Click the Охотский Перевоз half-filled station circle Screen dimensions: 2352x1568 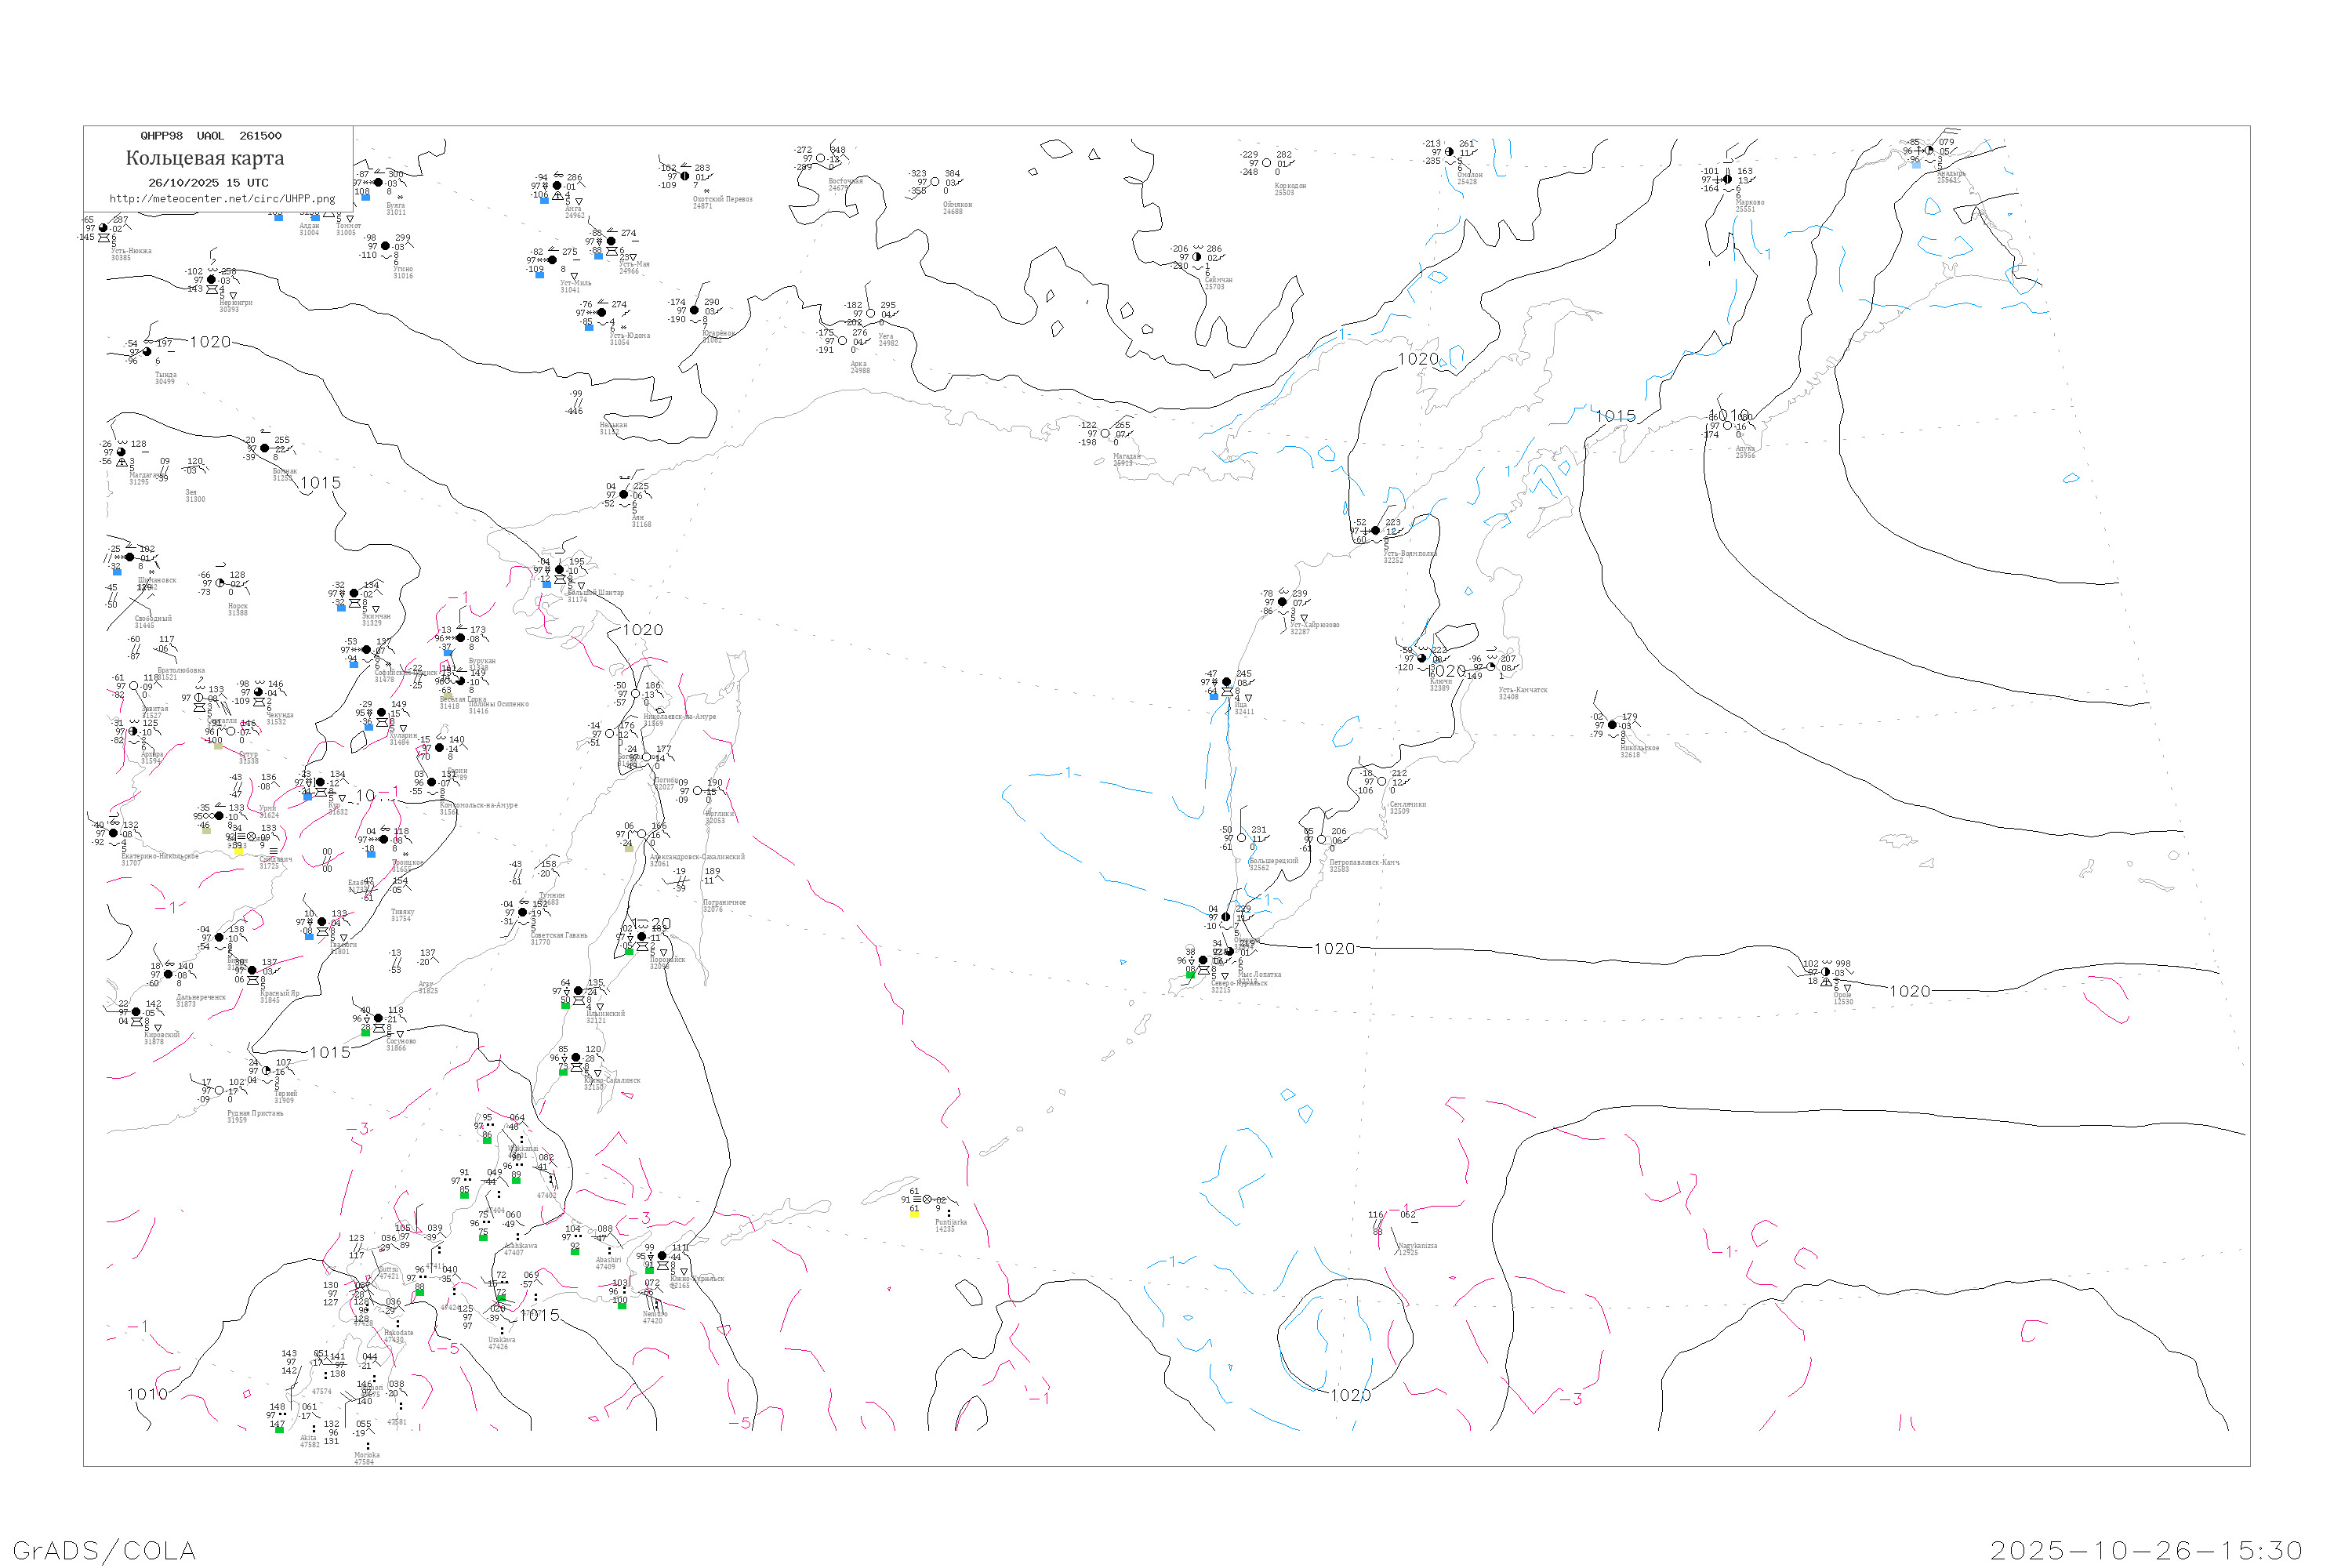click(x=685, y=177)
